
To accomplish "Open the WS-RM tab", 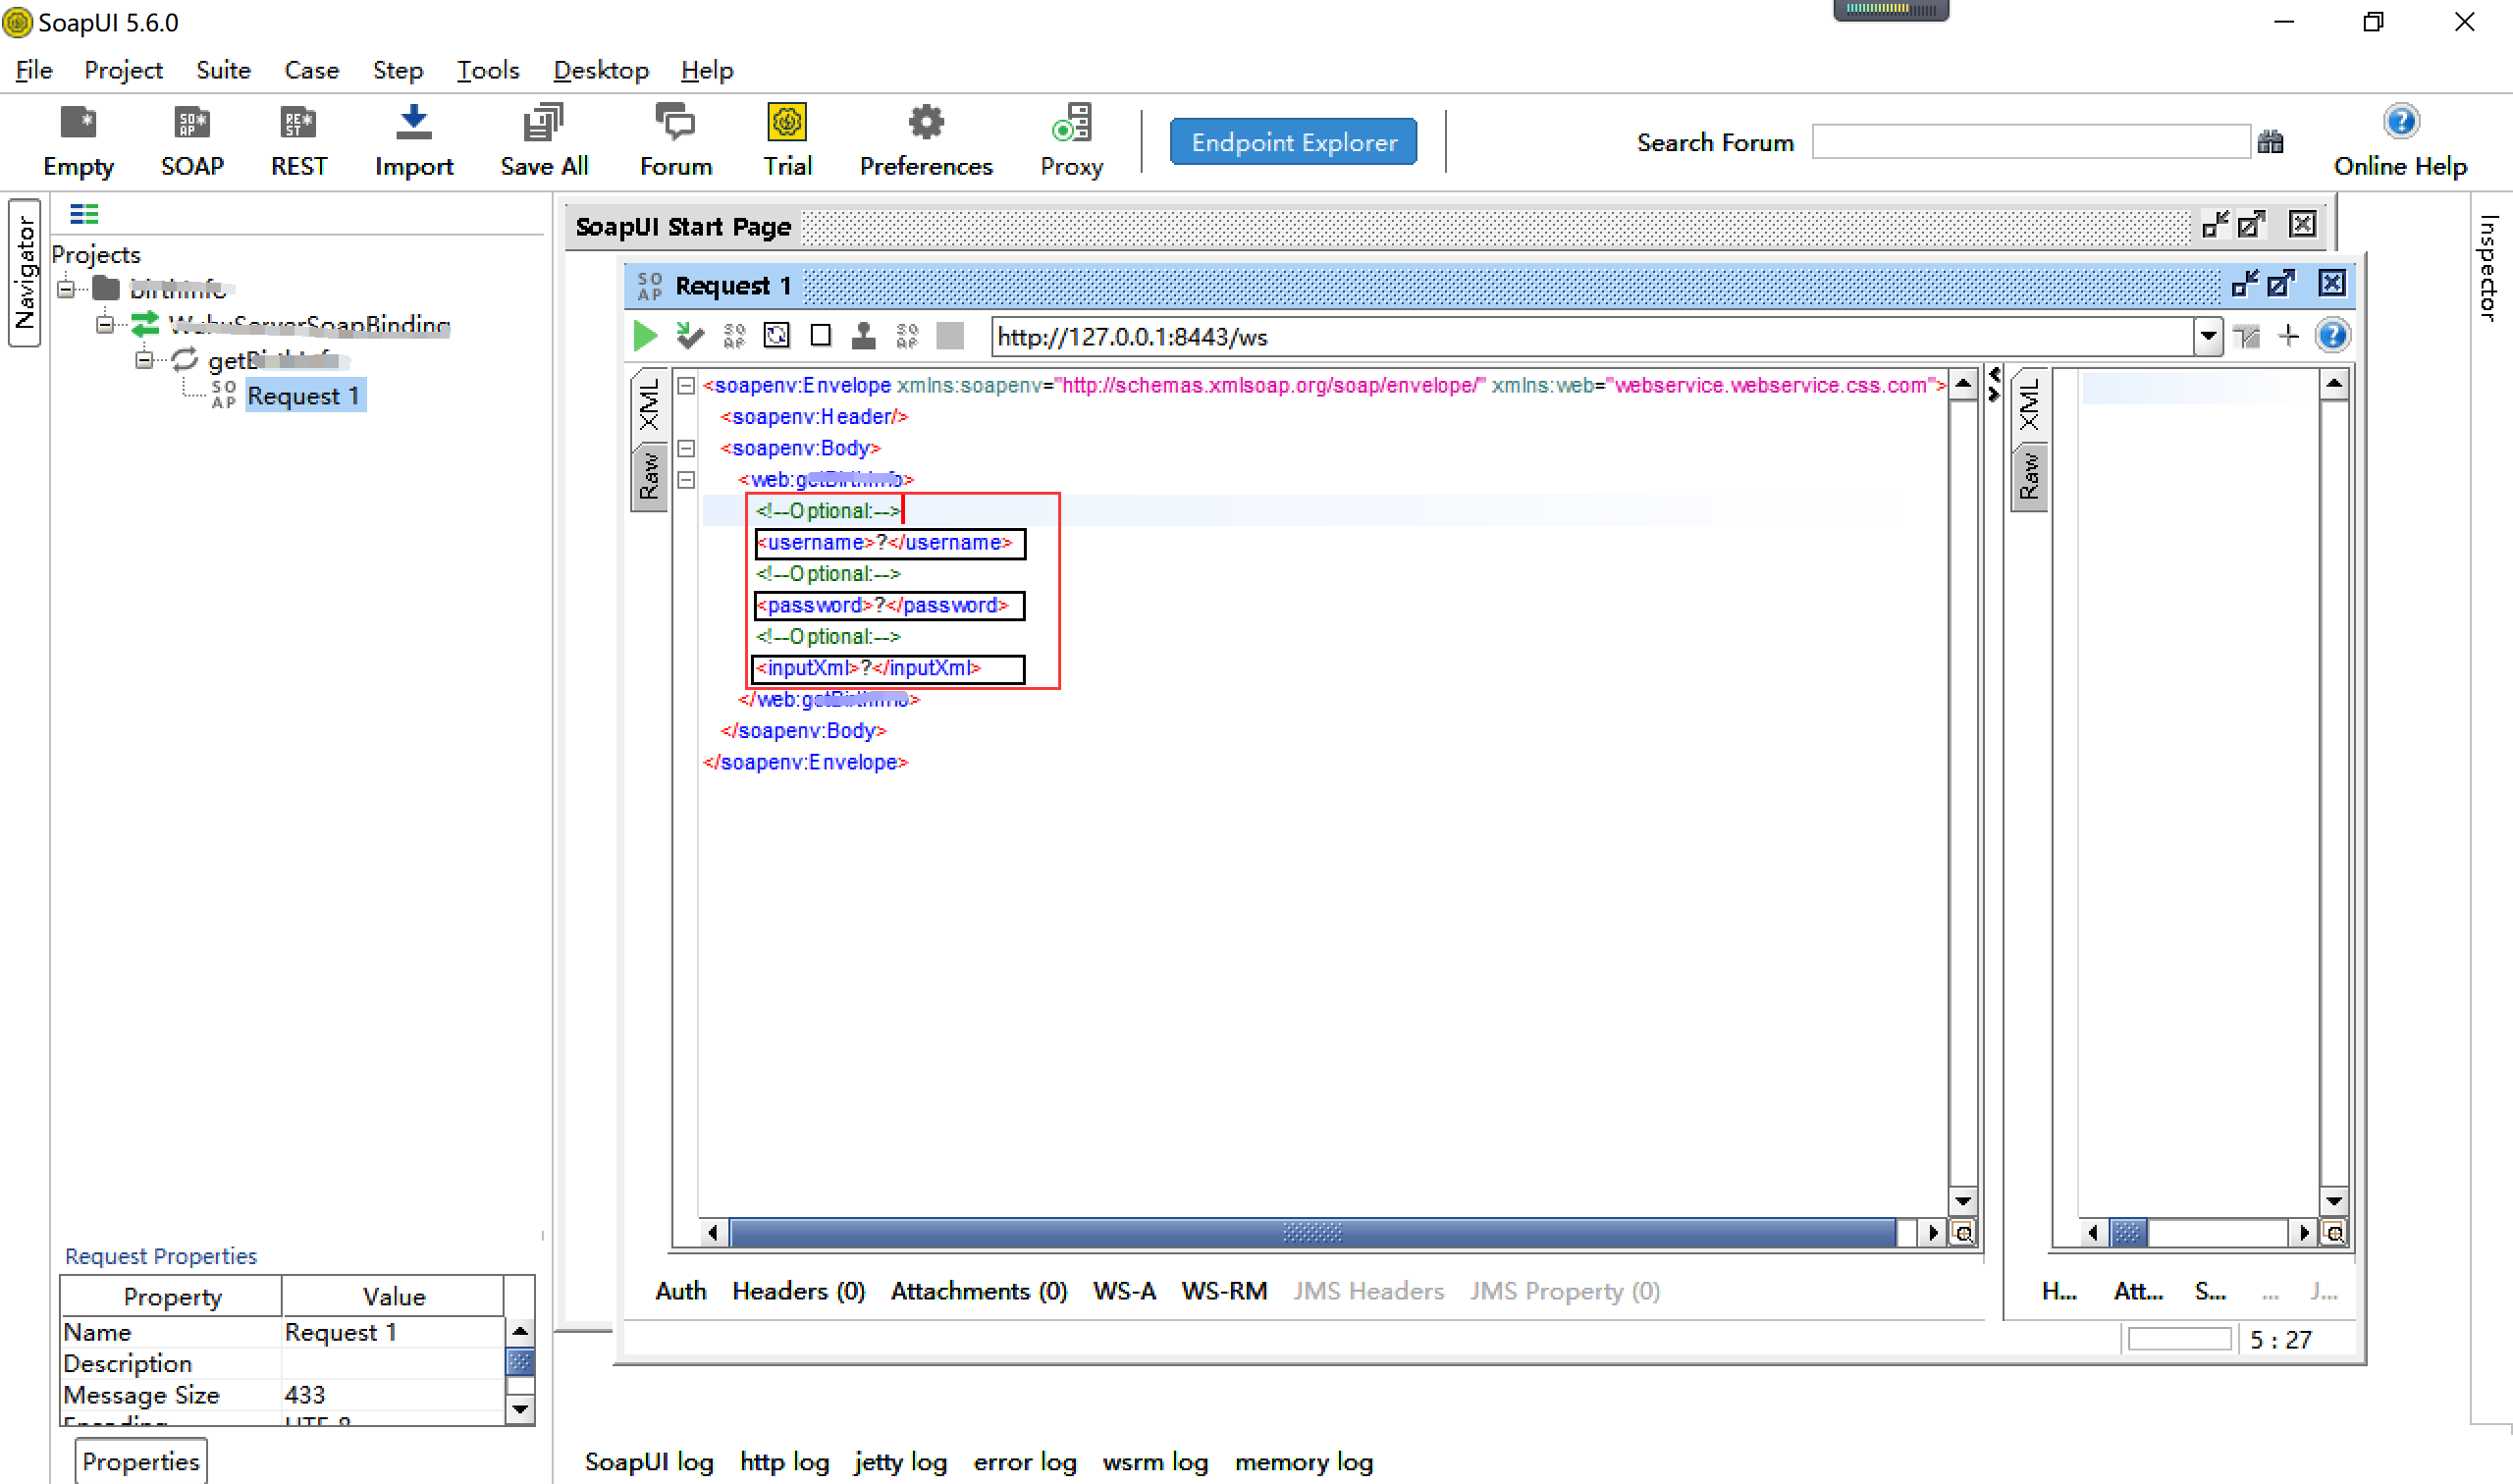I will coord(1224,1291).
